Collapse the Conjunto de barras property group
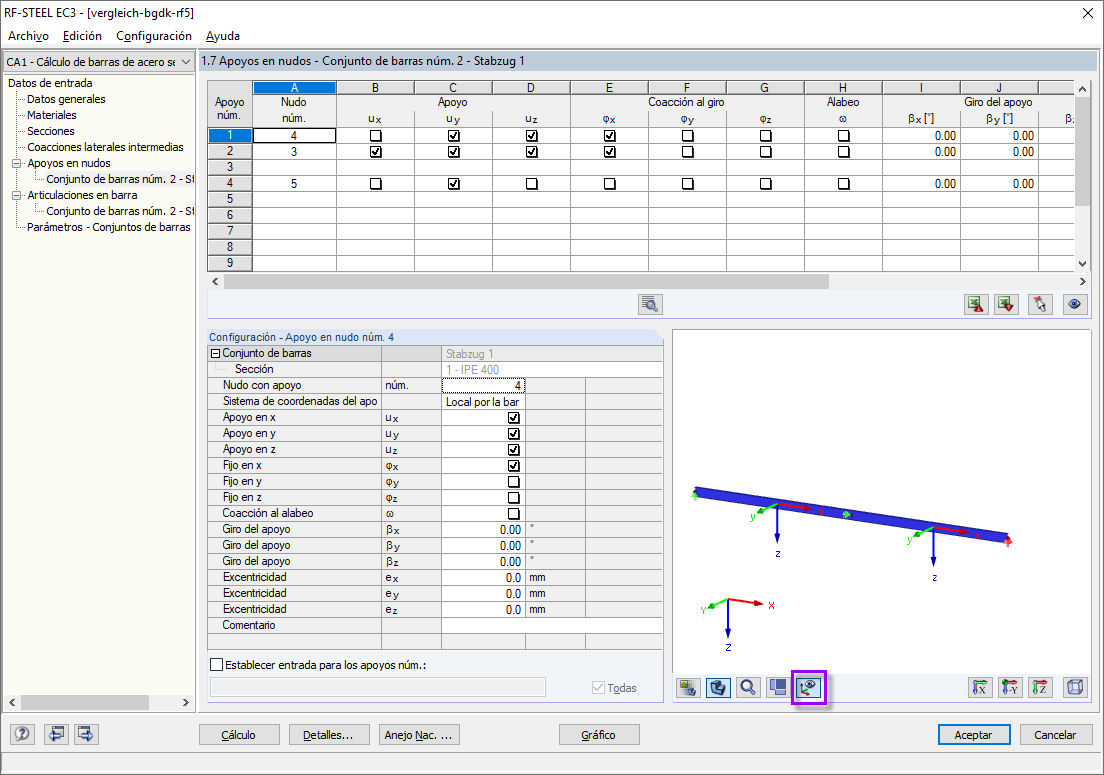This screenshot has height=775, width=1104. 215,353
